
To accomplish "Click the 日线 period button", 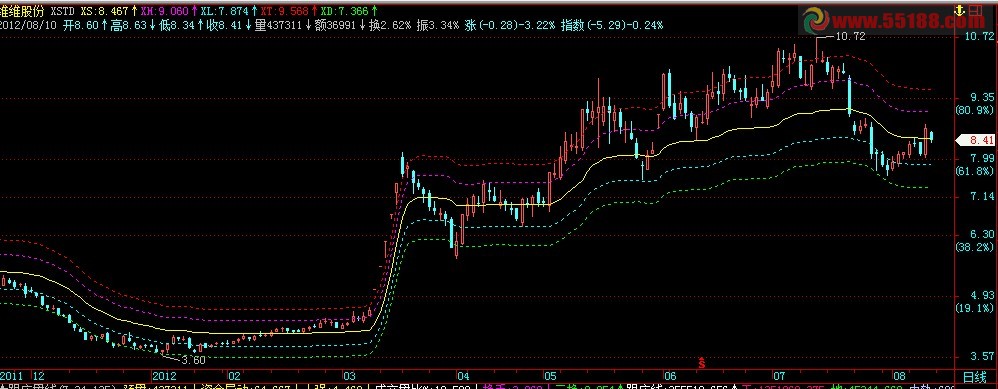I will pyautogui.click(x=974, y=376).
